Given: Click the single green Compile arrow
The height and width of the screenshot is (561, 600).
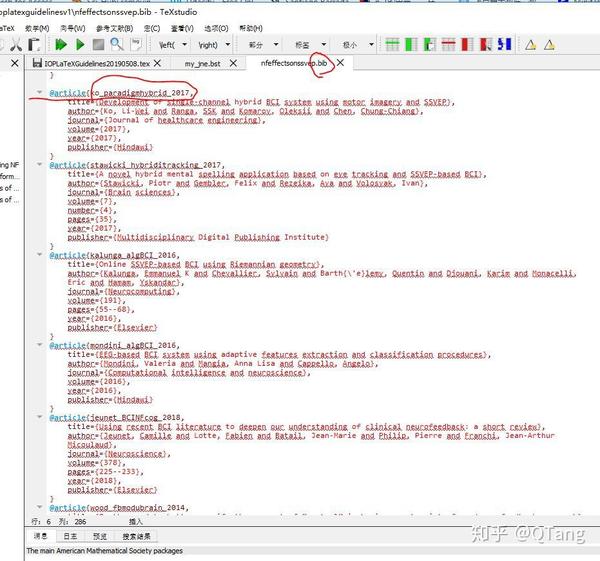Looking at the screenshot, I should [x=80, y=45].
